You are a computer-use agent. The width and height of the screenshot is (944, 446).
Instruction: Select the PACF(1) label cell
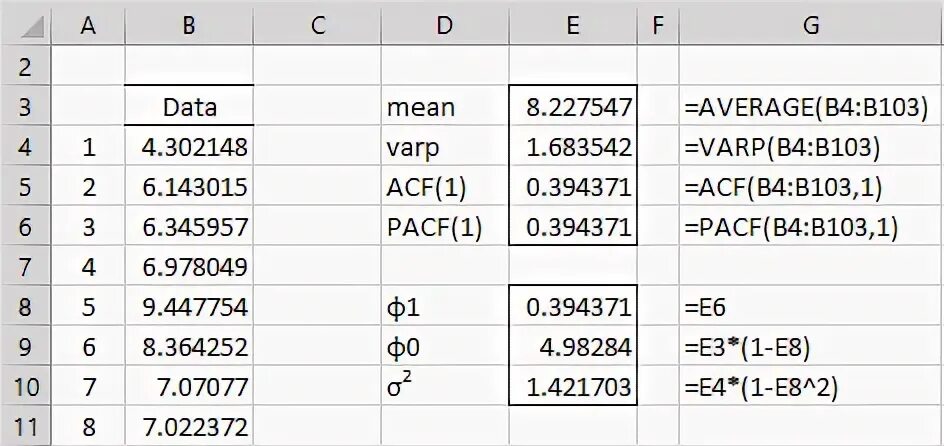[x=445, y=227]
